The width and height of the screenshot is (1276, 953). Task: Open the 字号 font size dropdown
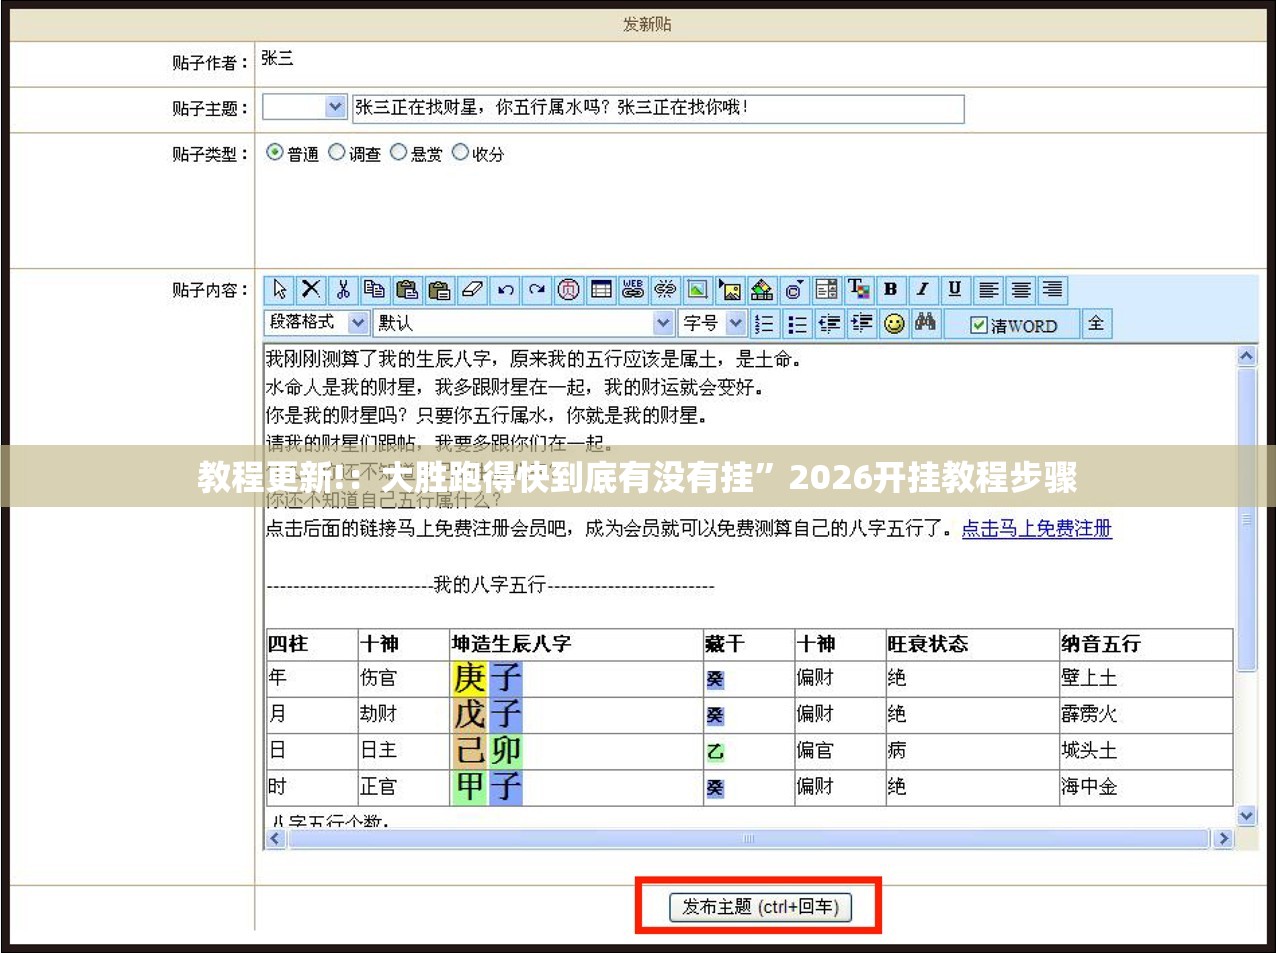[x=713, y=323]
